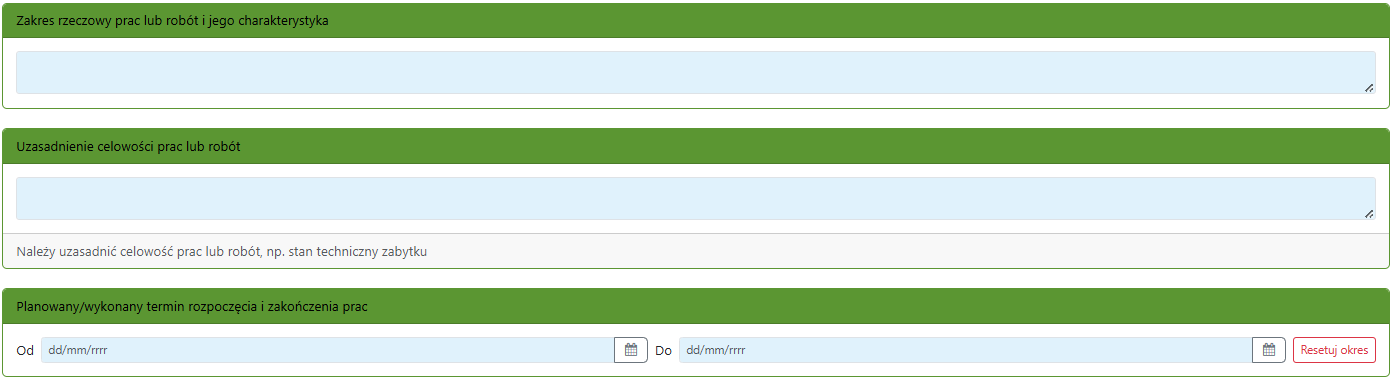Select the hint 'Należy uzasadnić celowość prac' text
The height and width of the screenshot is (379, 1392).
222,252
